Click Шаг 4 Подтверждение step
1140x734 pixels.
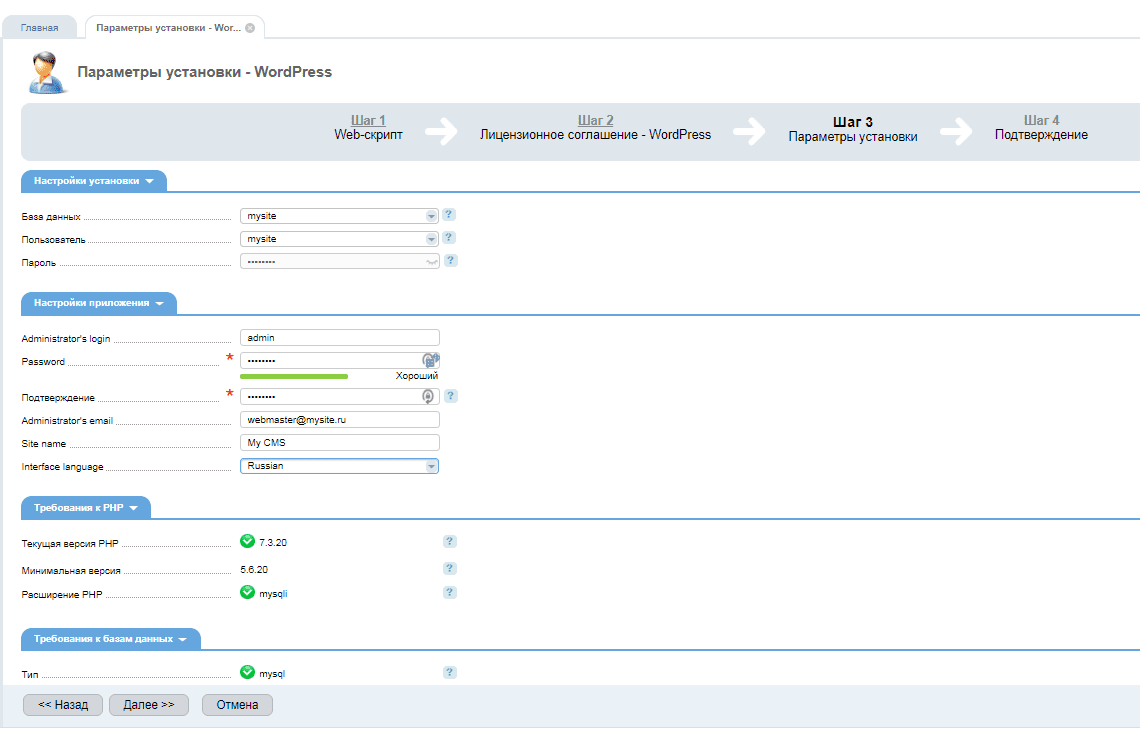1041,127
